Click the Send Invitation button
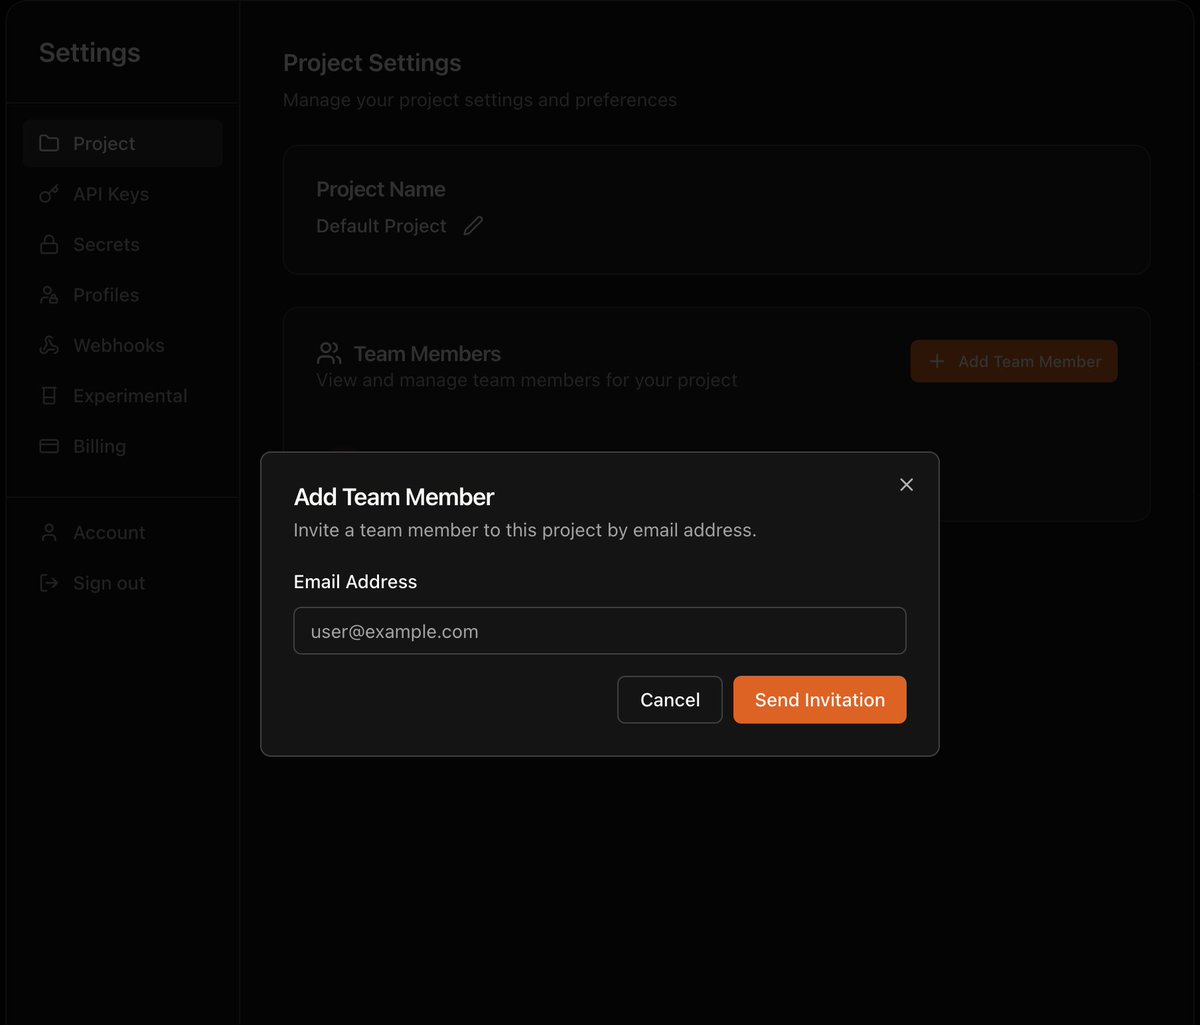1200x1025 pixels. pos(820,699)
